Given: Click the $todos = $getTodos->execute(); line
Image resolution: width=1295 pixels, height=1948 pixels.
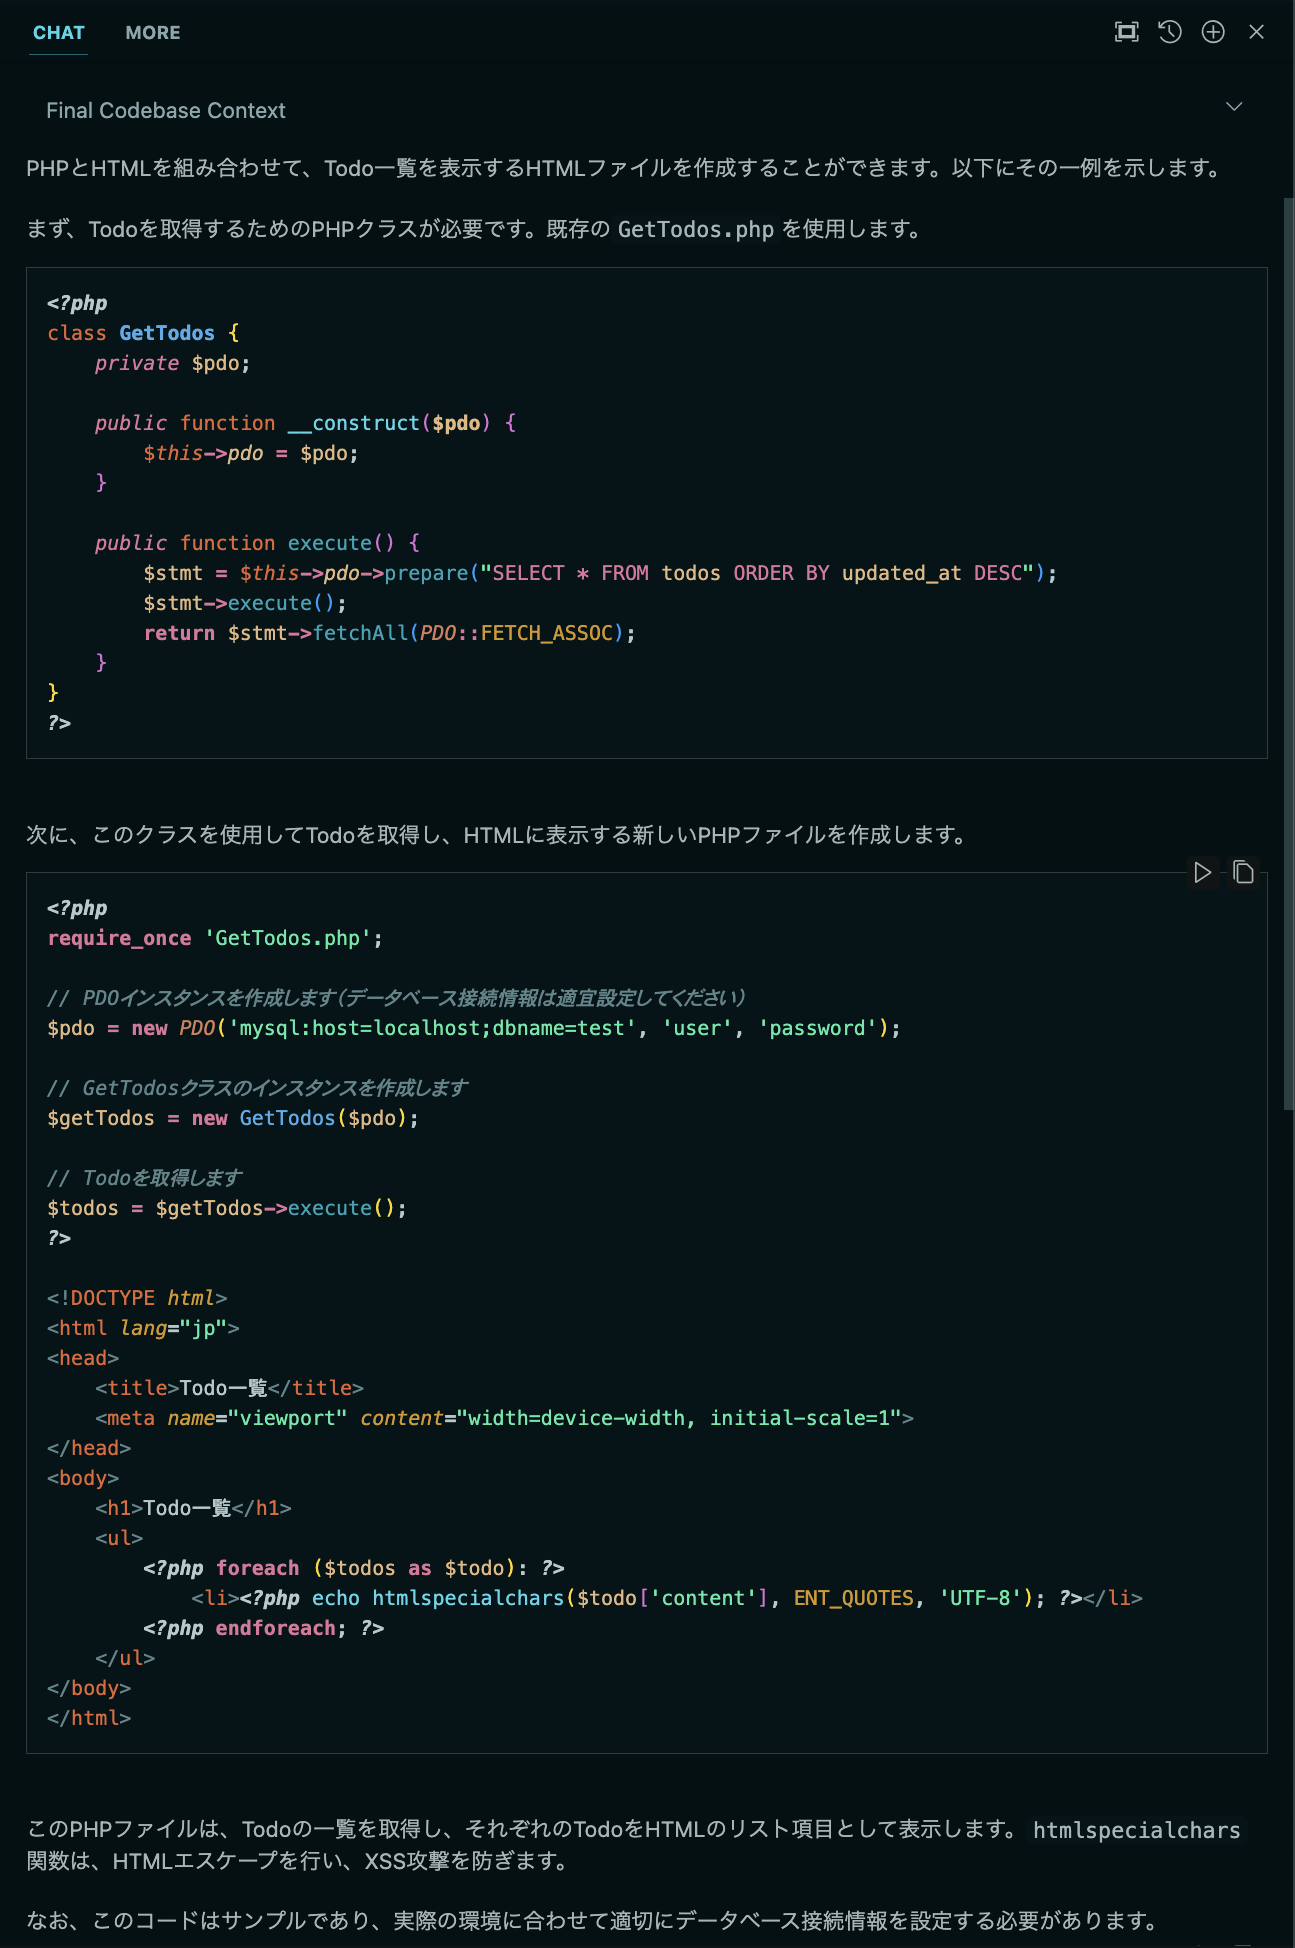Looking at the screenshot, I should (x=227, y=1208).
